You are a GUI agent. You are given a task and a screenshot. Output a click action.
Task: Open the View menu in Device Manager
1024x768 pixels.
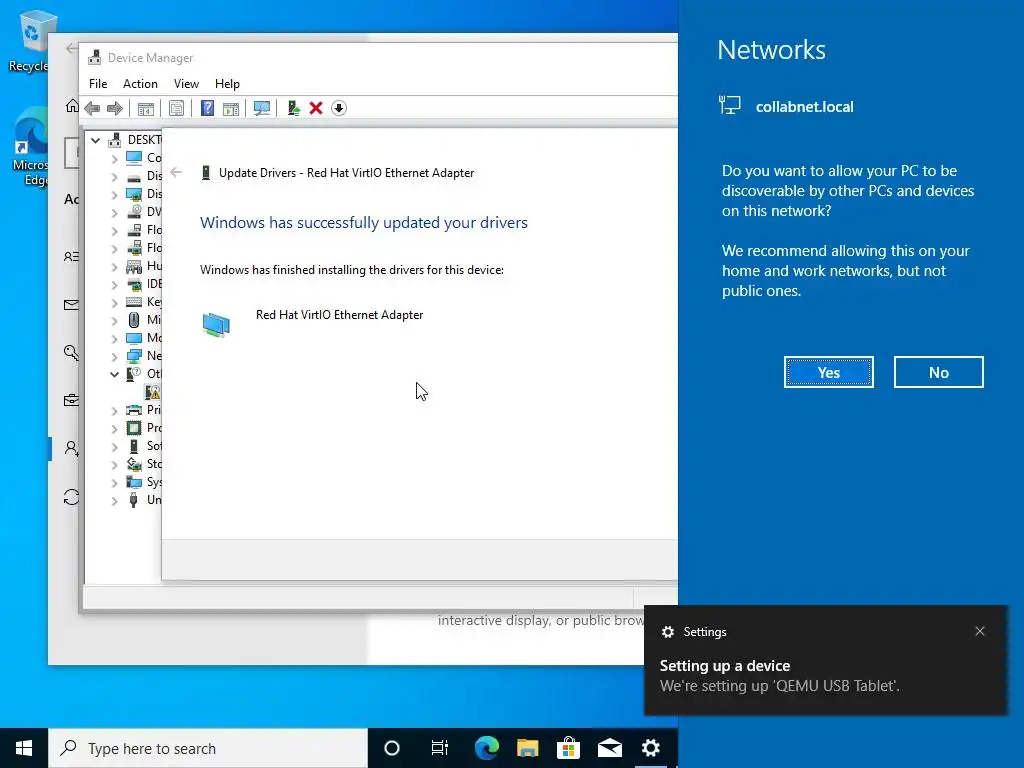point(186,84)
